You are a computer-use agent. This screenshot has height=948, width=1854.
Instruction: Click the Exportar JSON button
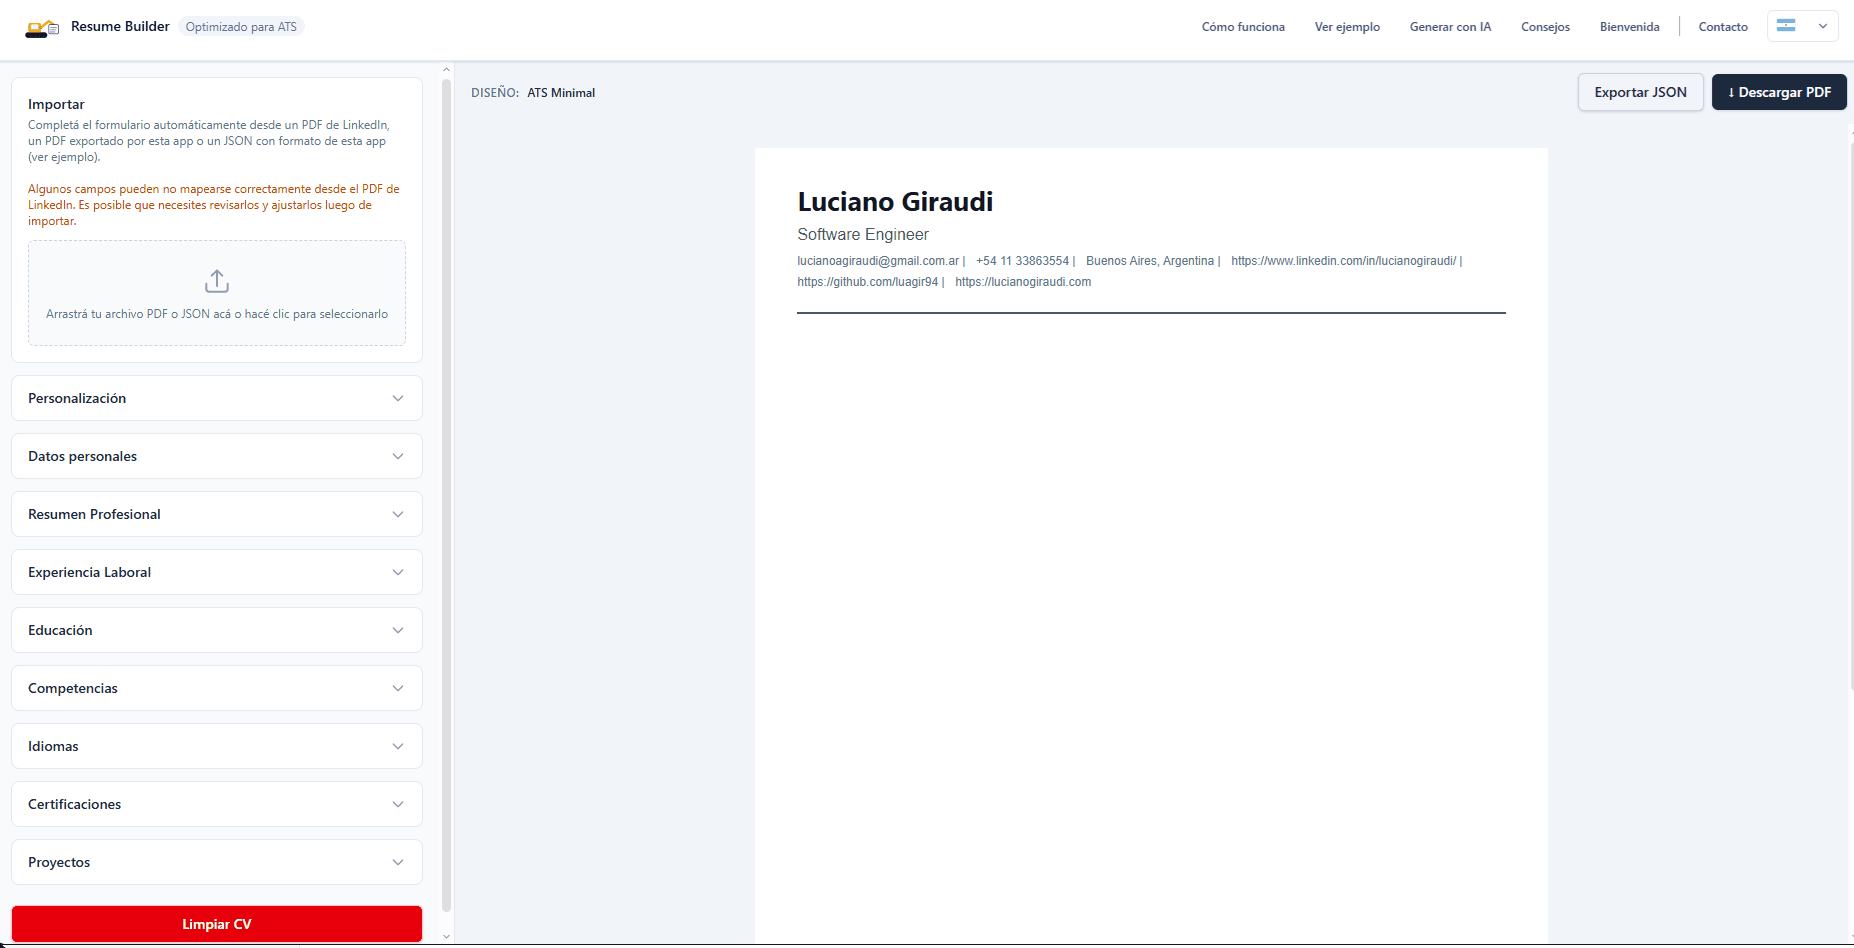(1640, 92)
